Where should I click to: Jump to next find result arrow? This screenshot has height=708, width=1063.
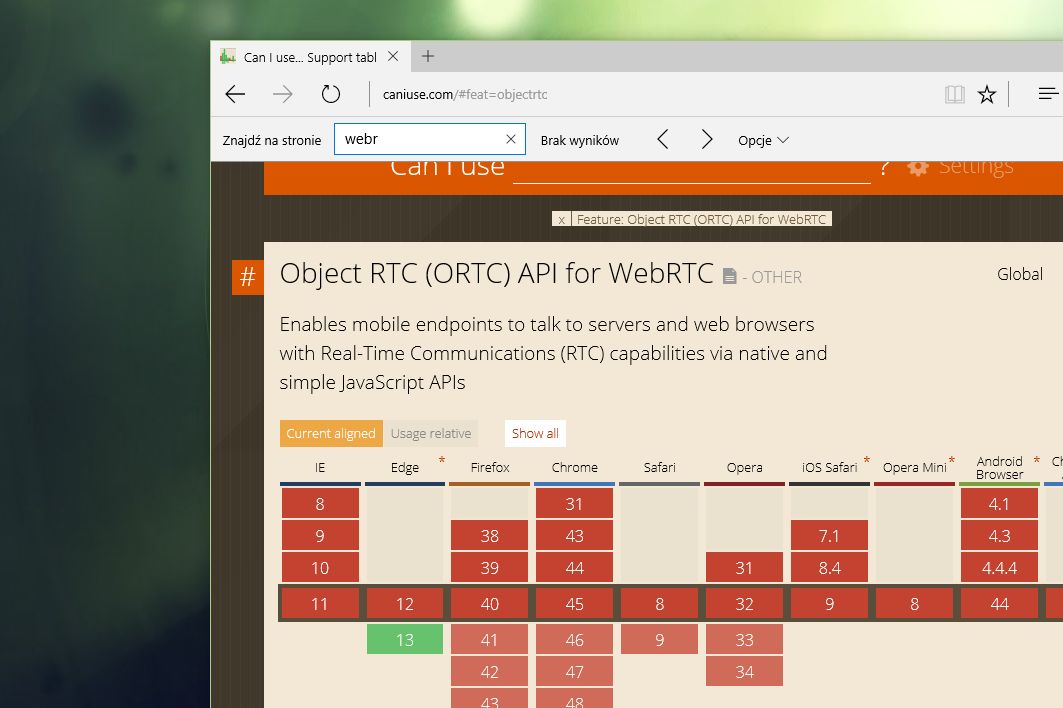point(706,140)
